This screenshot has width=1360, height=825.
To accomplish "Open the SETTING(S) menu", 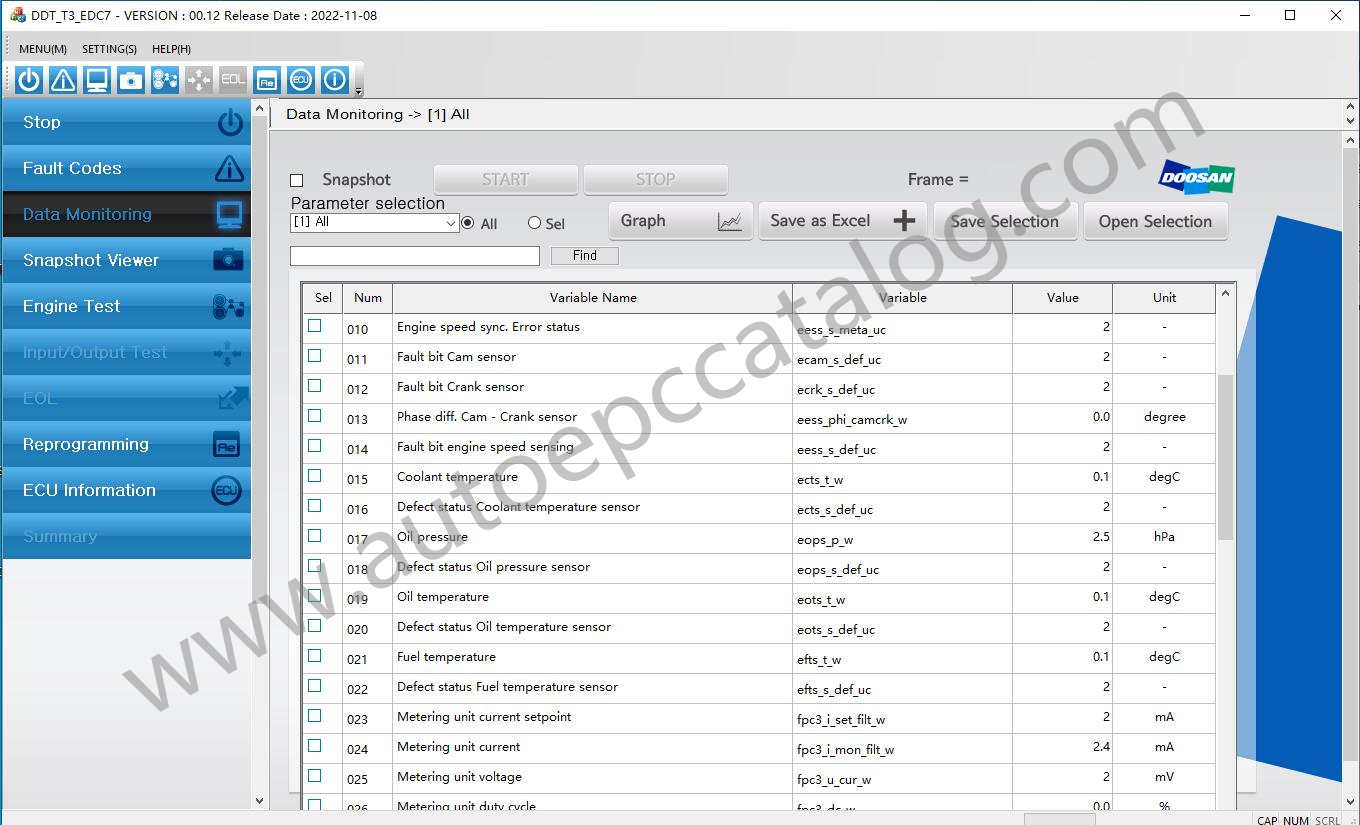I will pos(109,49).
